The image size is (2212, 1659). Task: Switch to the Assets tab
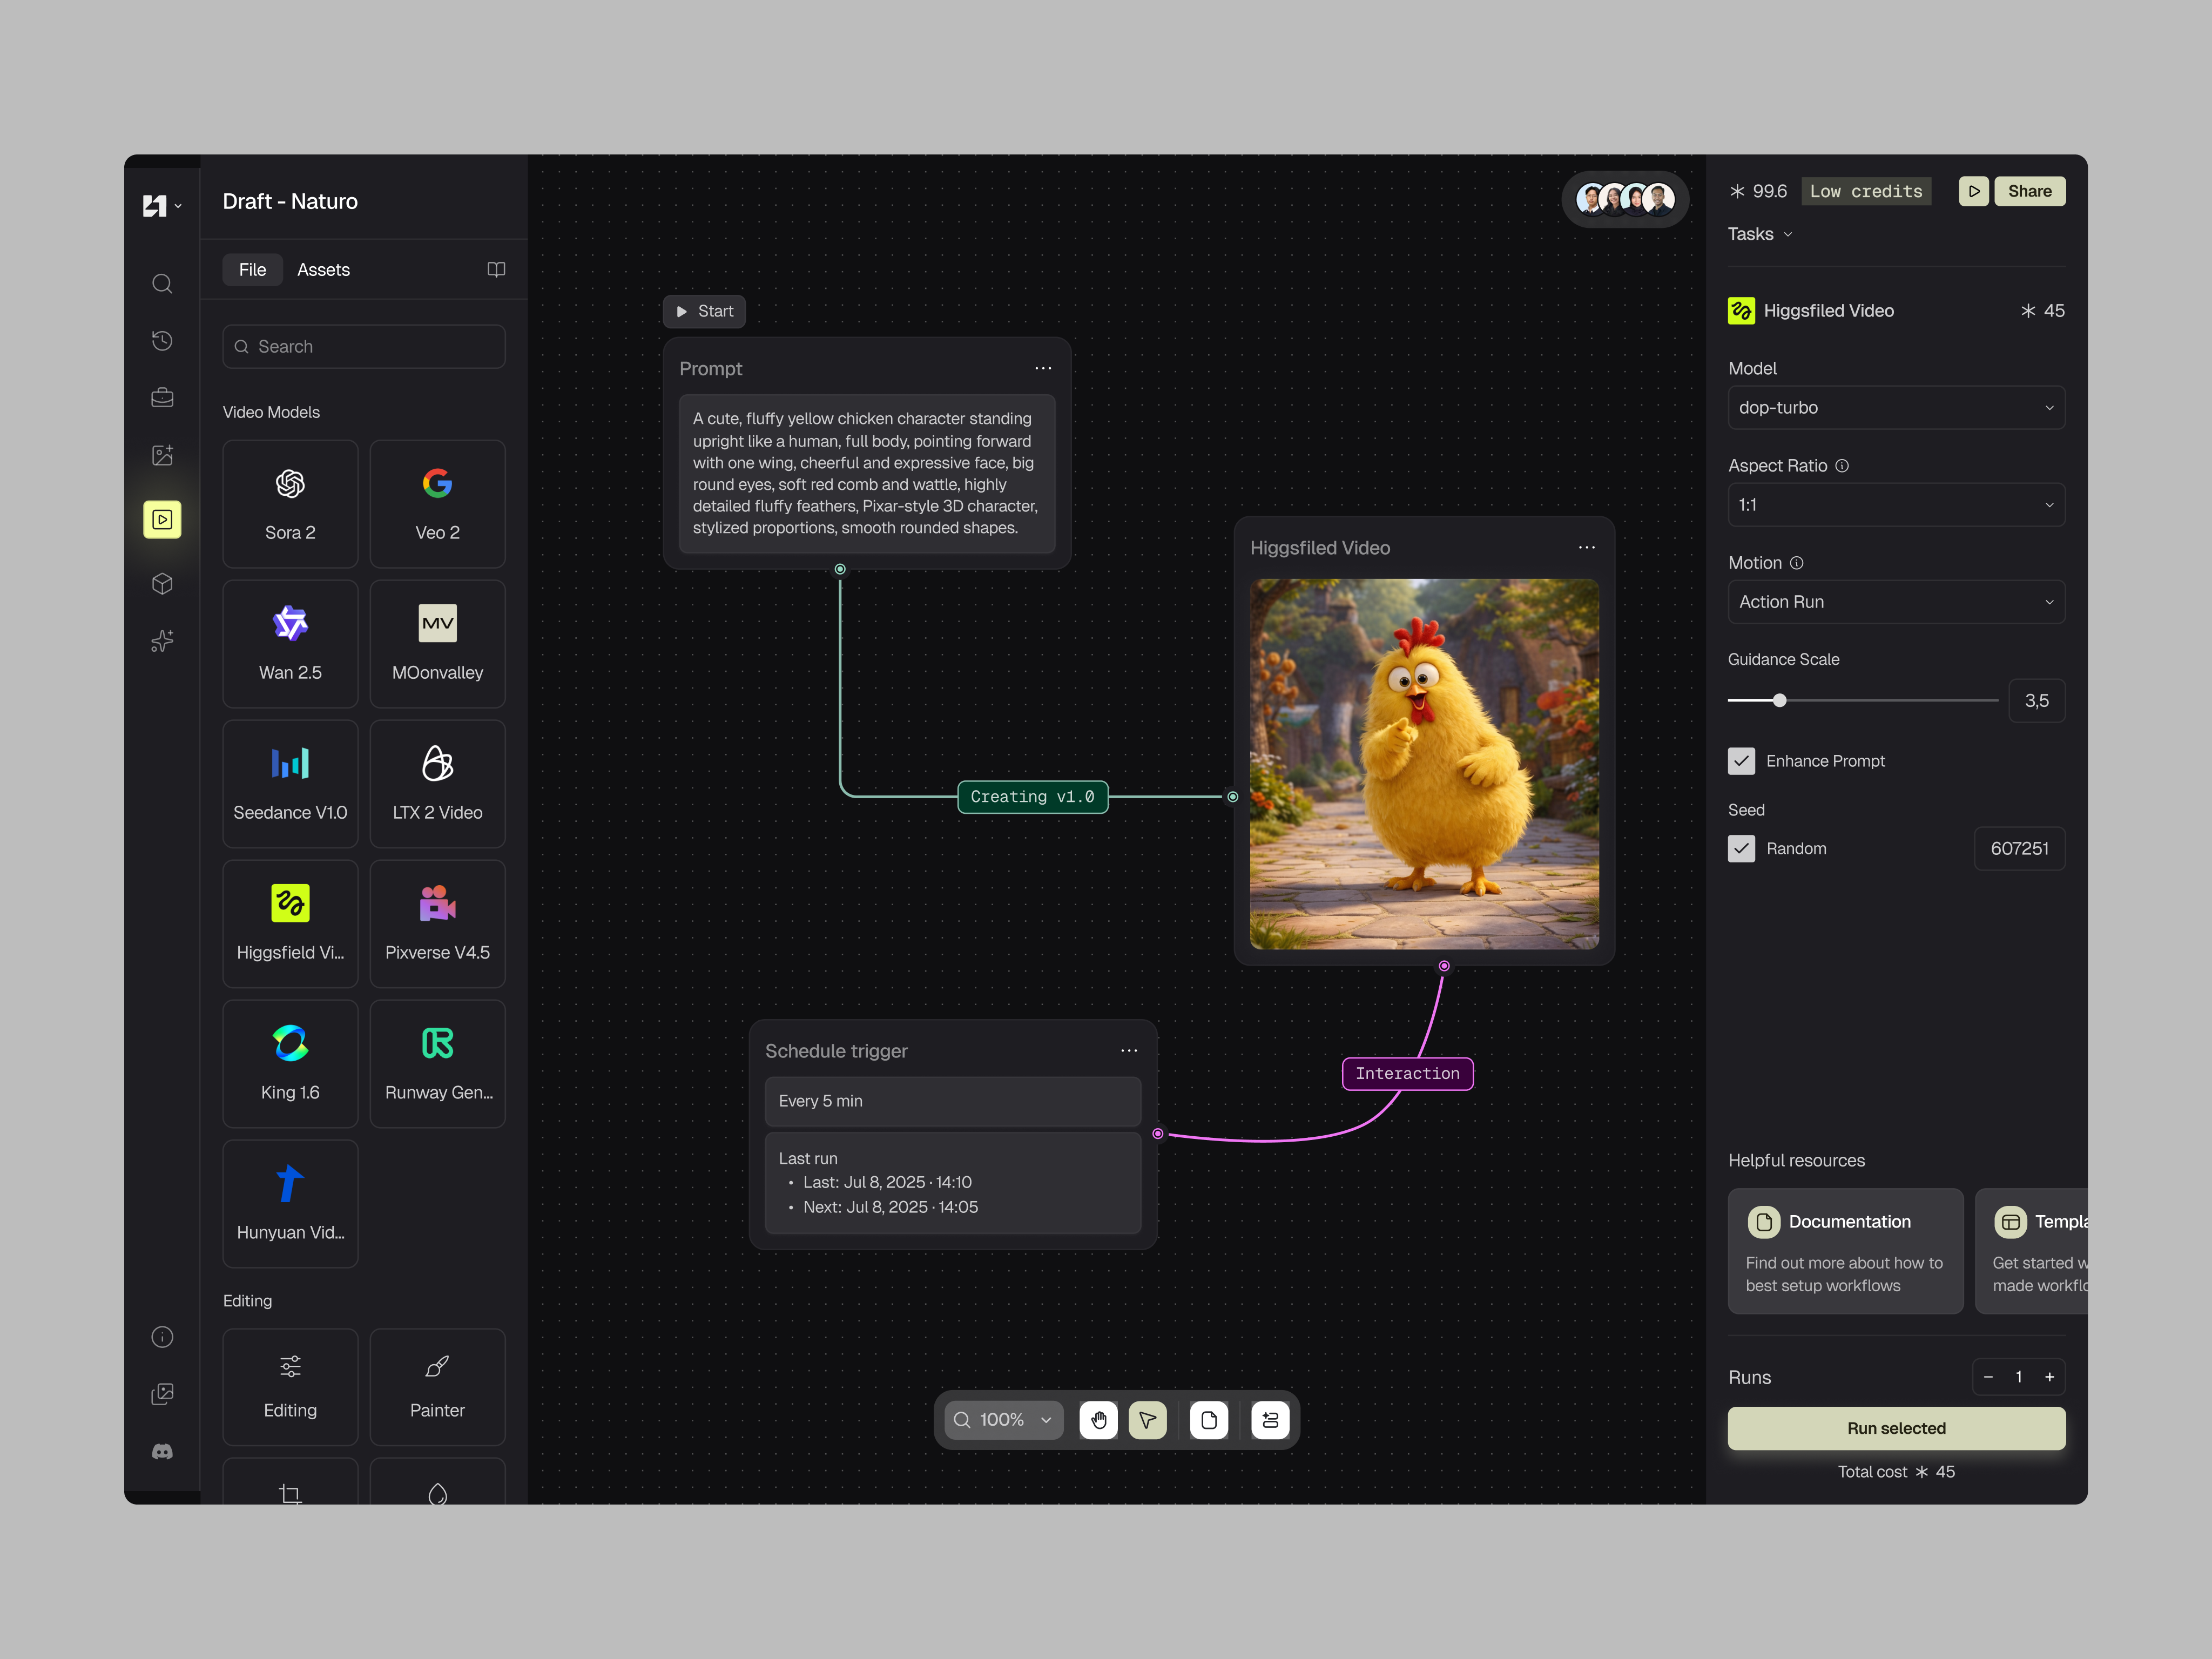point(323,269)
